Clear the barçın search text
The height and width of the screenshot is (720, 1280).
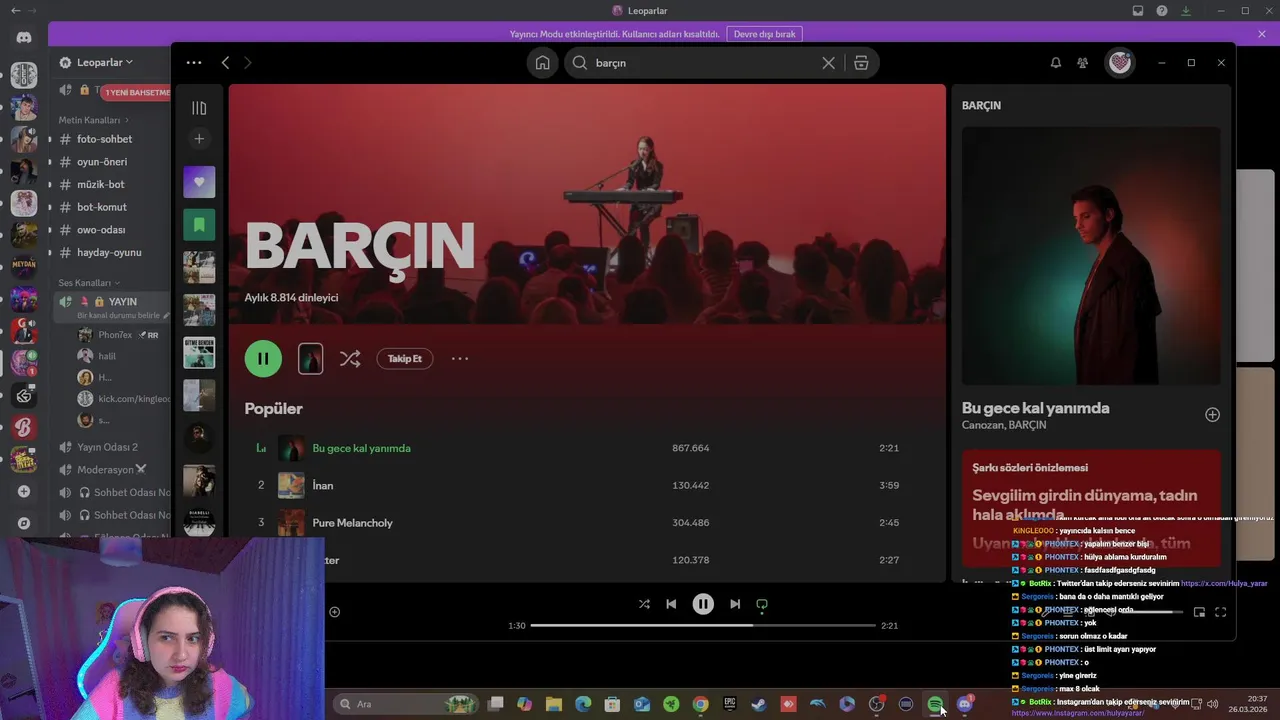(x=828, y=62)
